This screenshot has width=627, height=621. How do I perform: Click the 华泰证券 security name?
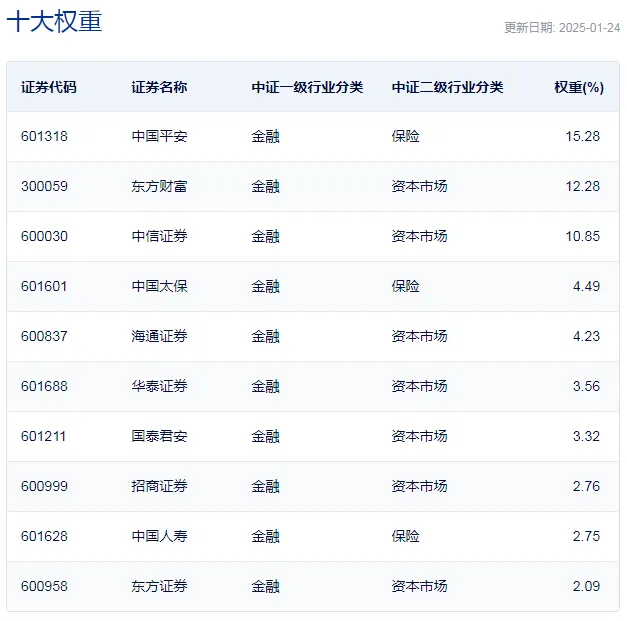pos(159,386)
